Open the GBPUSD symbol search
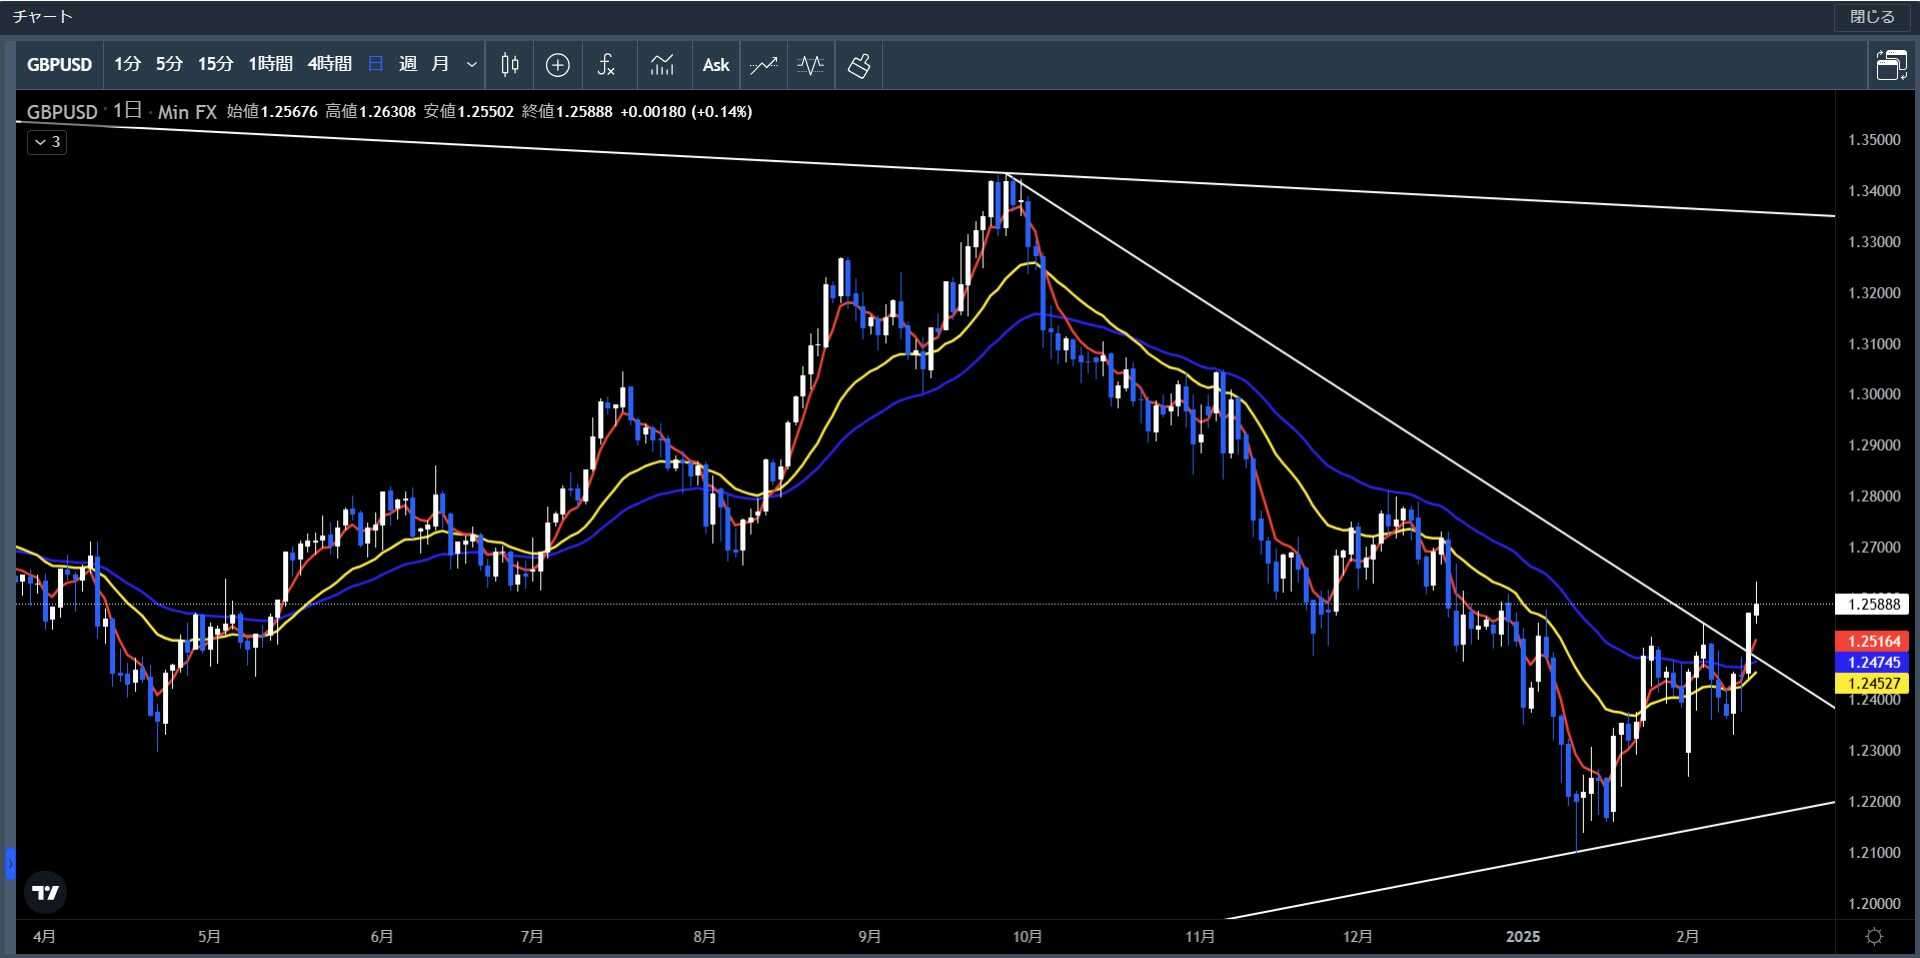The width and height of the screenshot is (1920, 958). coord(59,65)
